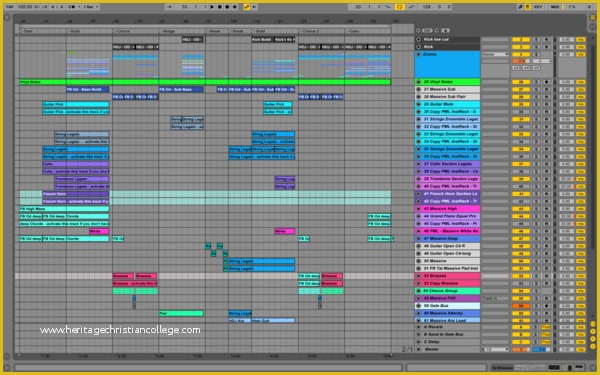This screenshot has height=375, width=600.
Task: Toggle the Follow playback button
Action: (x=170, y=7)
